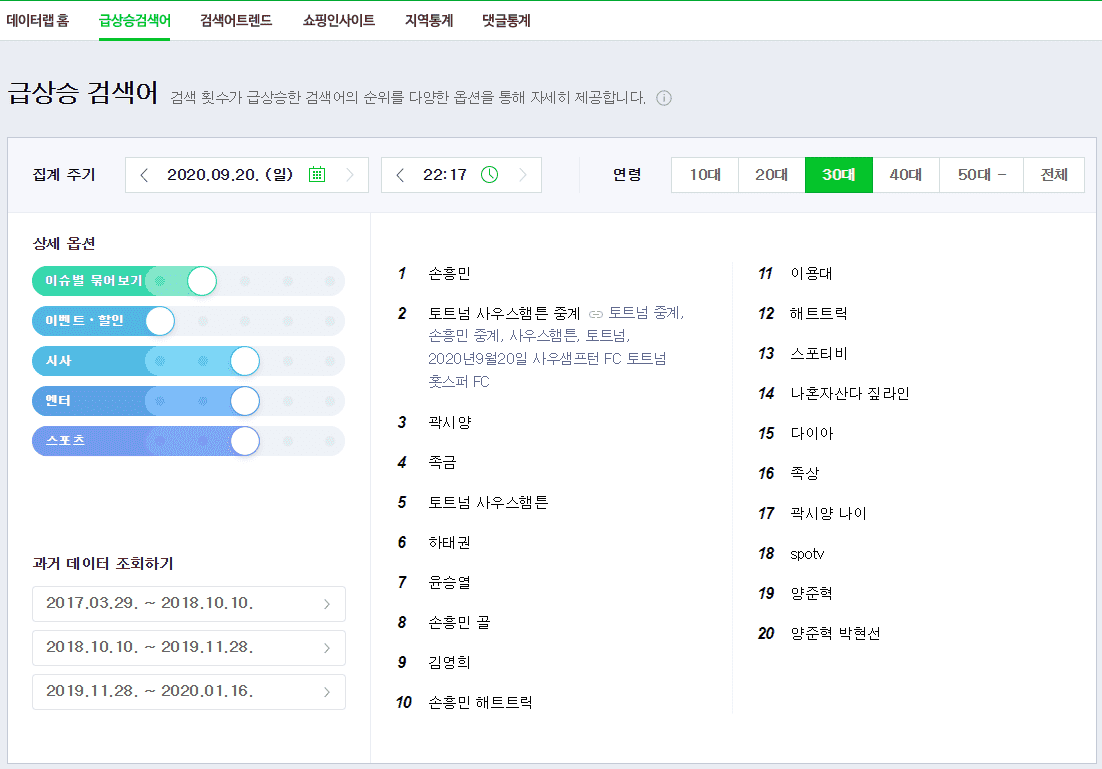Click rank 11 keyword 이용대
The width and height of the screenshot is (1102, 769).
811,273
